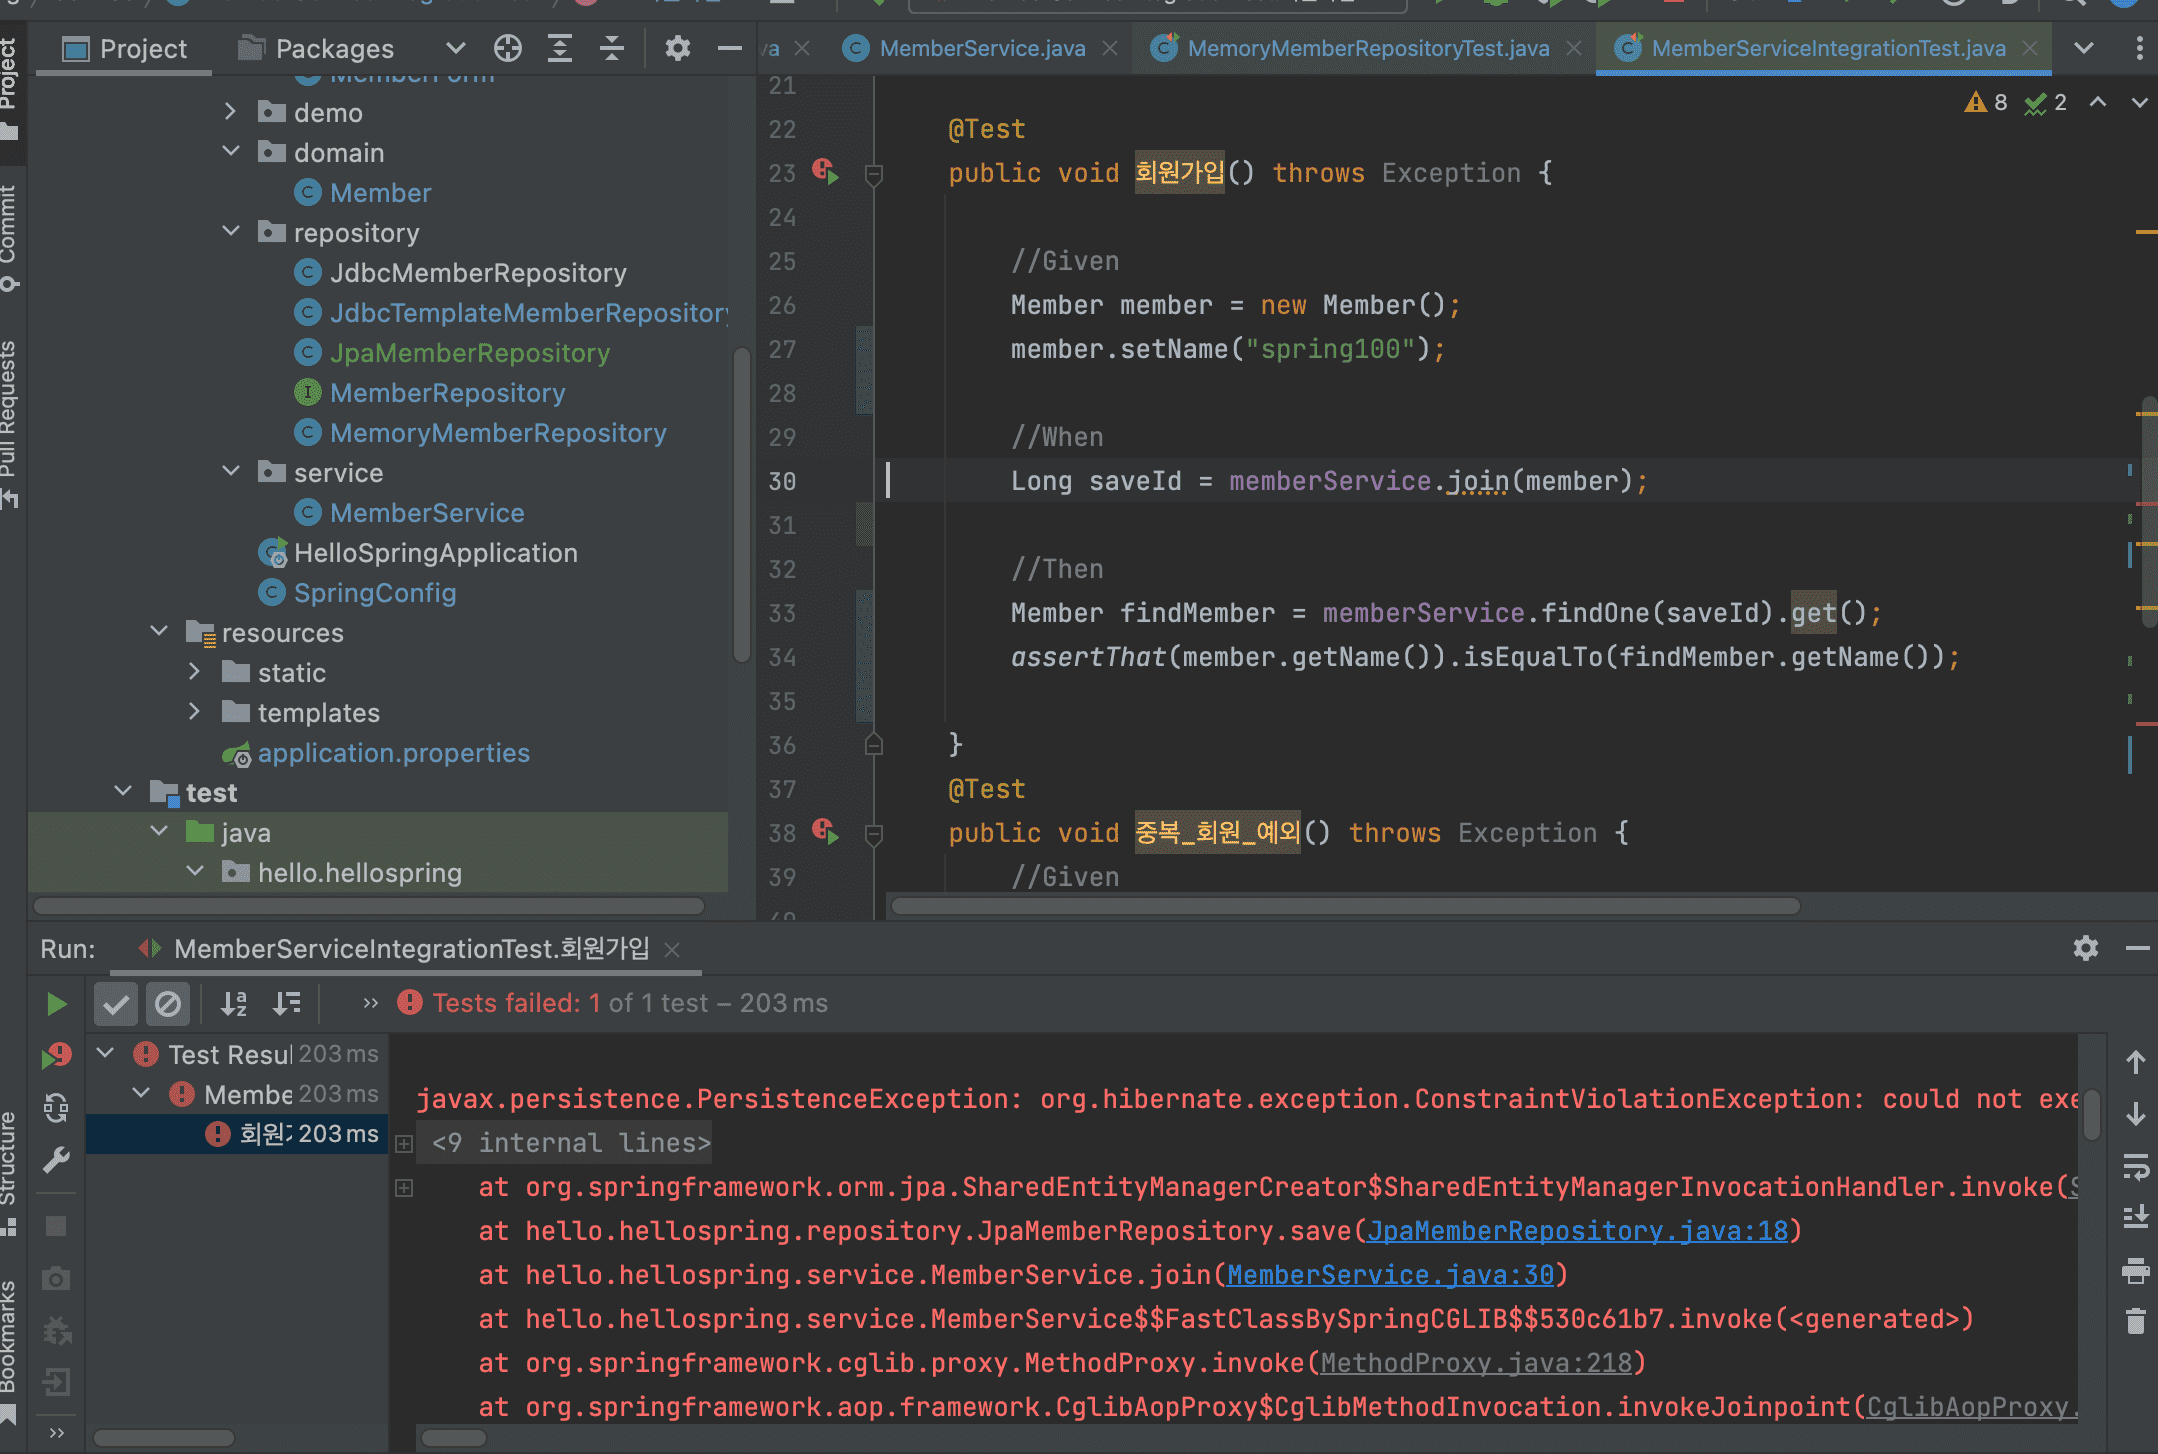Image resolution: width=2158 pixels, height=1454 pixels.
Task: Open the Project panel's gear options
Action: pyautogui.click(x=678, y=48)
